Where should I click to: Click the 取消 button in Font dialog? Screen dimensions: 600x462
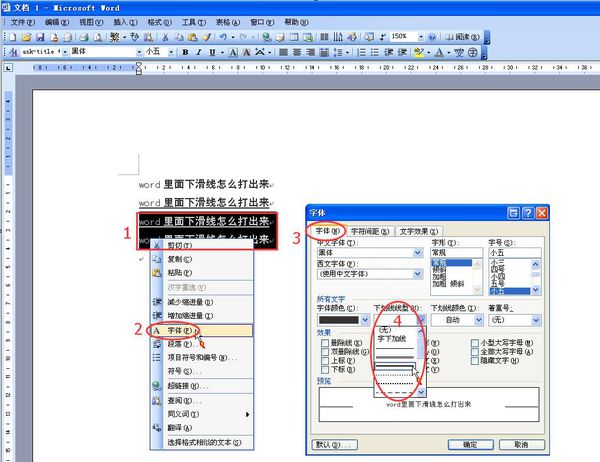521,445
